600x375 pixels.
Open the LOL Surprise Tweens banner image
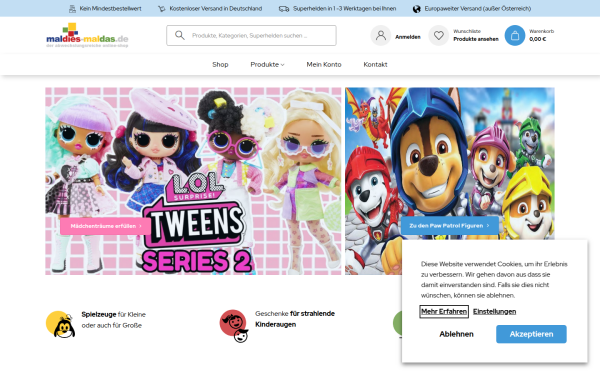(x=193, y=181)
